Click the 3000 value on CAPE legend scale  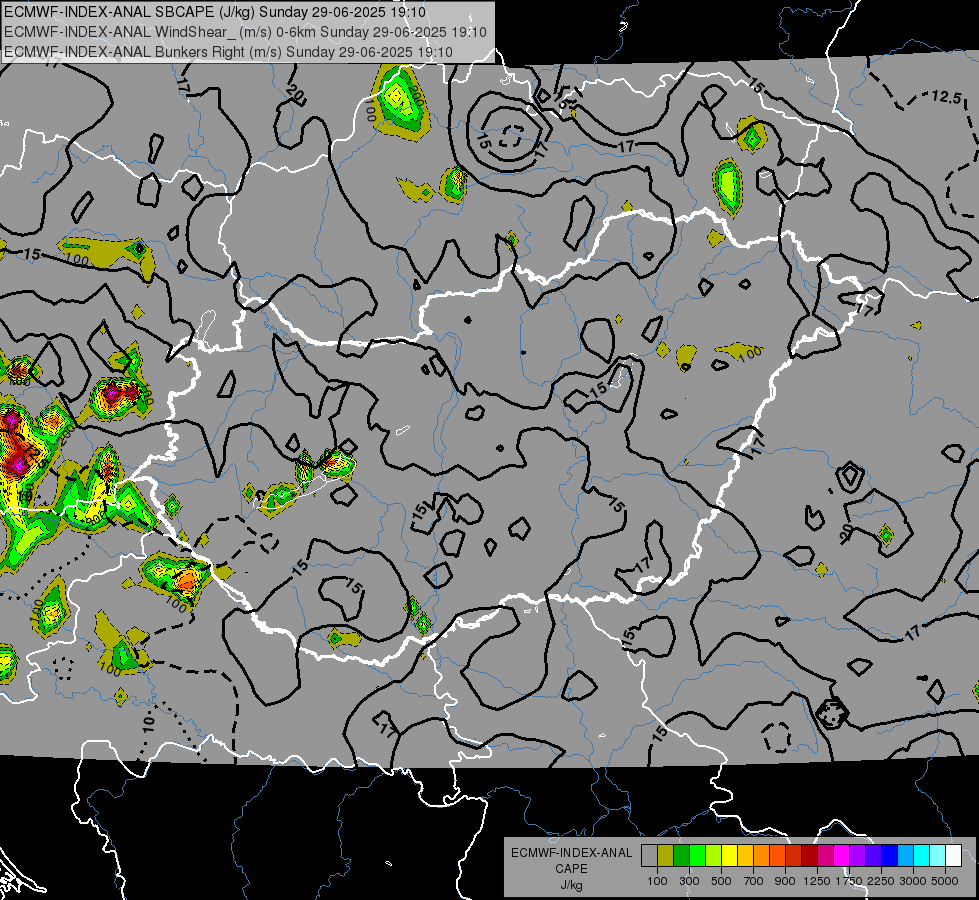913,881
